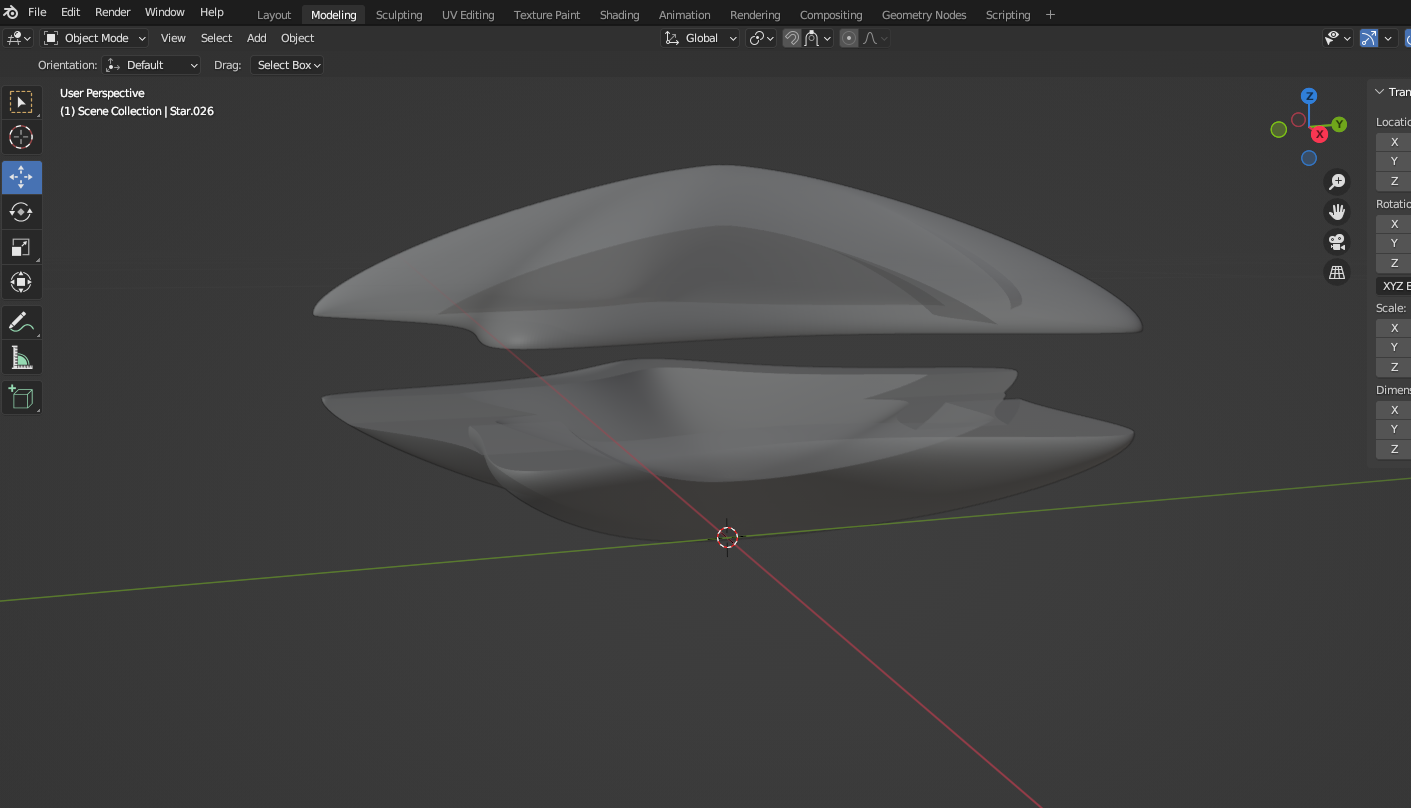Switch to the UV Editing workspace tab

pyautogui.click(x=468, y=15)
